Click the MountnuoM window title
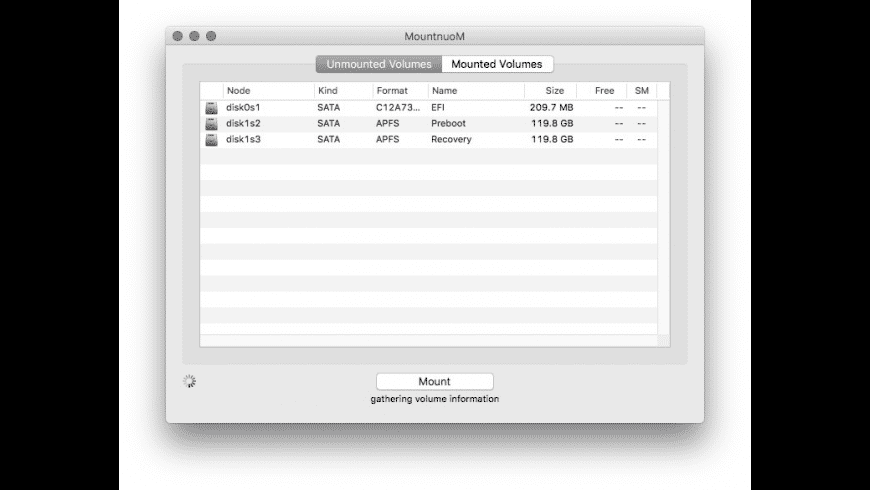Viewport: 870px width, 490px height. pyautogui.click(x=434, y=37)
